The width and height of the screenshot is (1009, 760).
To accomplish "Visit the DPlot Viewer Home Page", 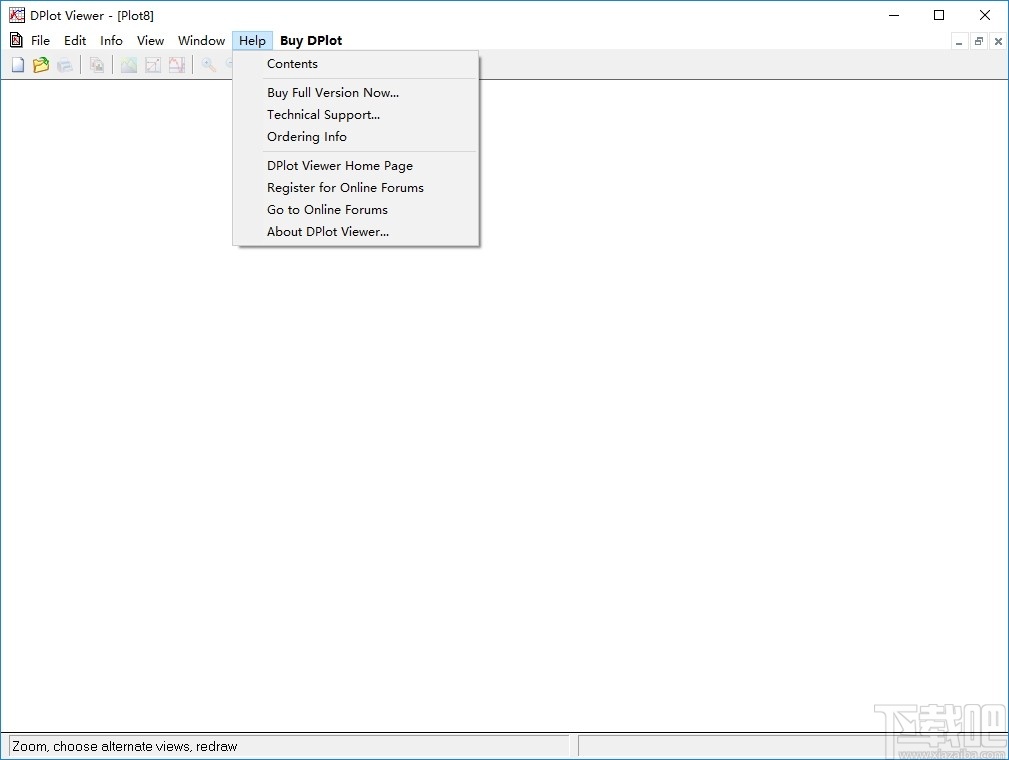I will click(x=340, y=165).
